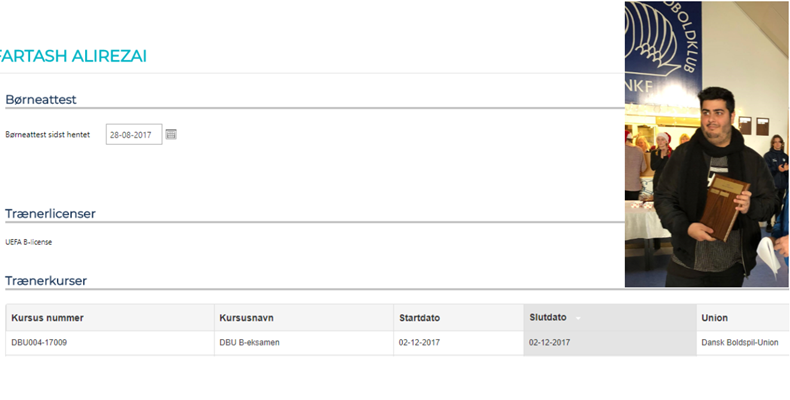Click the FARTASH ALIREZAI name heading
790x400 pixels.
[74, 56]
